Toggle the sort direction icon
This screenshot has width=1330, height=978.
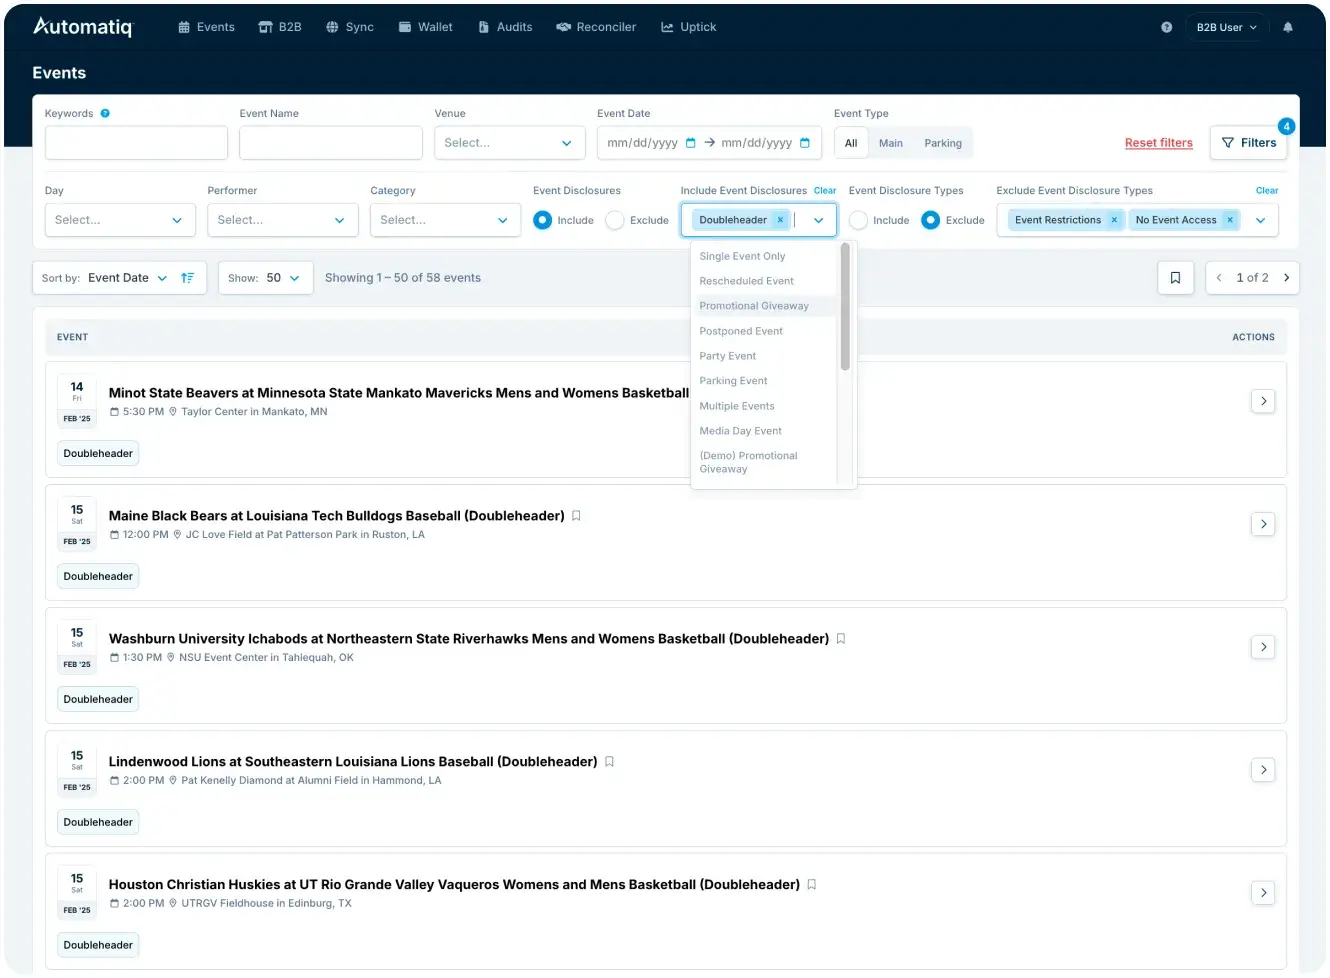pos(187,278)
